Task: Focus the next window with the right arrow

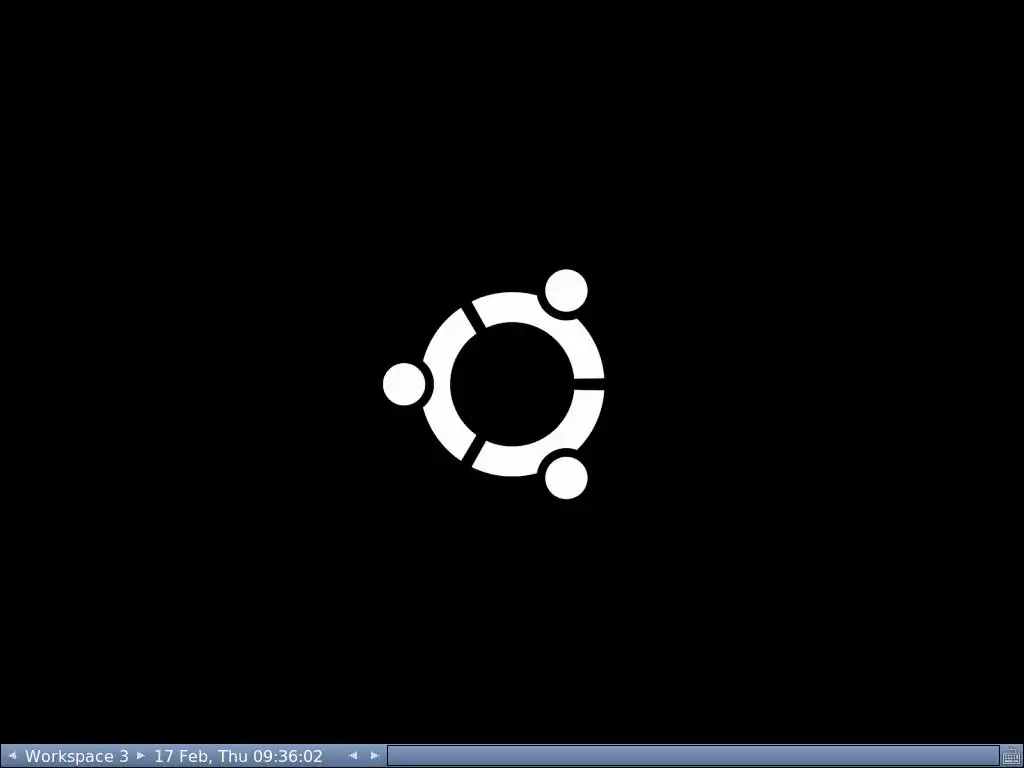Action: coord(374,756)
